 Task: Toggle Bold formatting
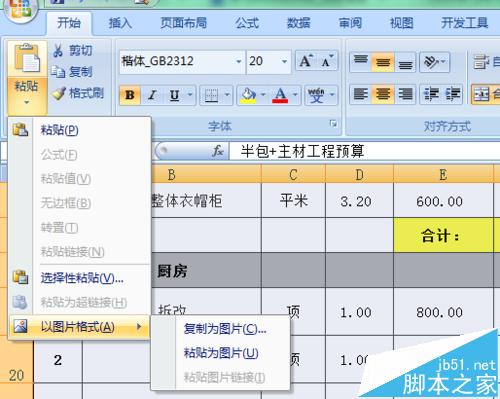(130, 95)
